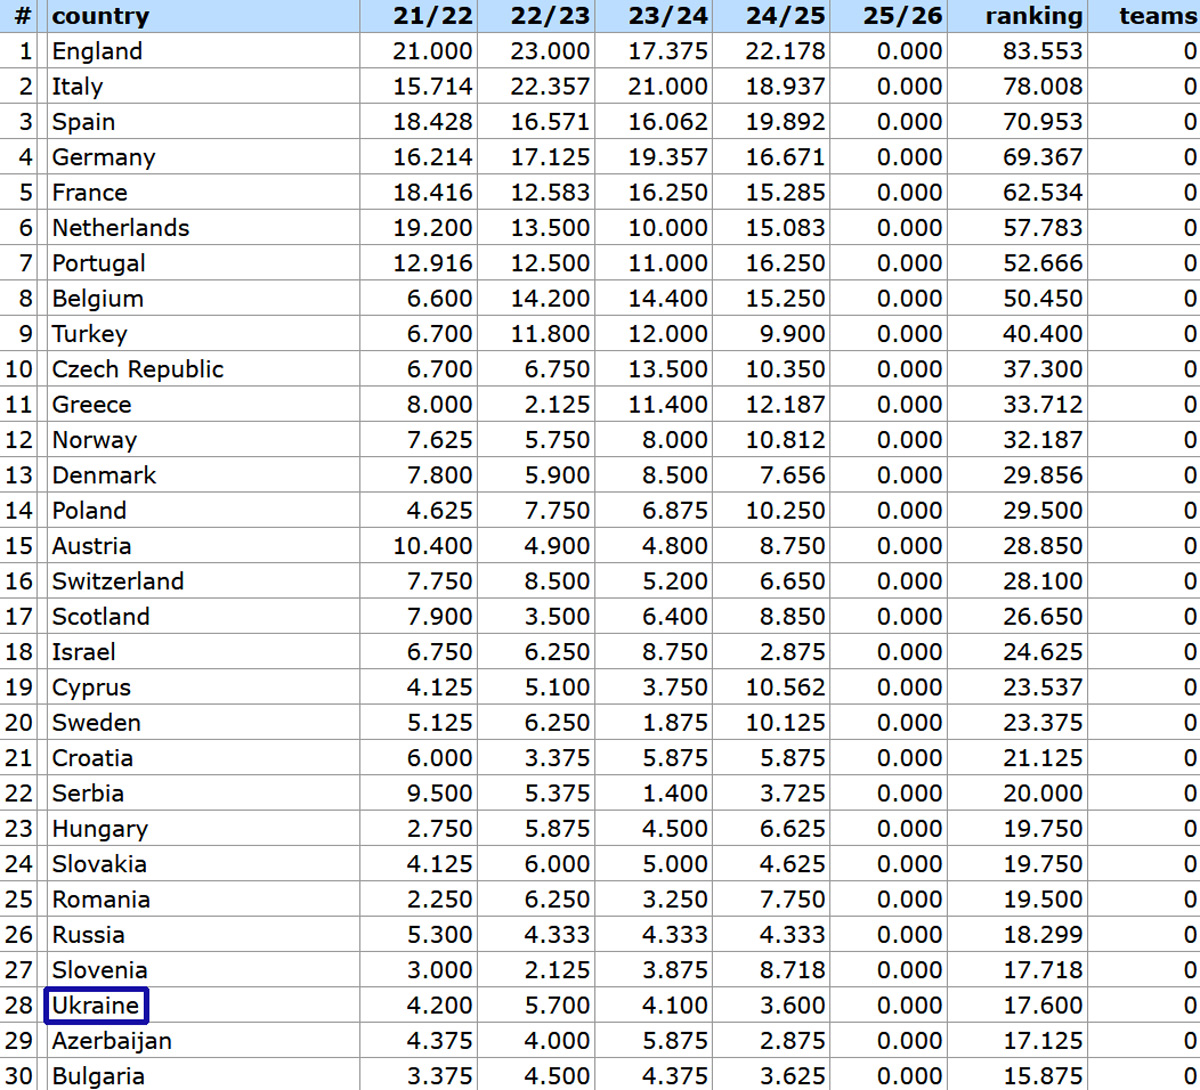
Task: Open Azerbaijan's country page
Action: click(112, 1041)
